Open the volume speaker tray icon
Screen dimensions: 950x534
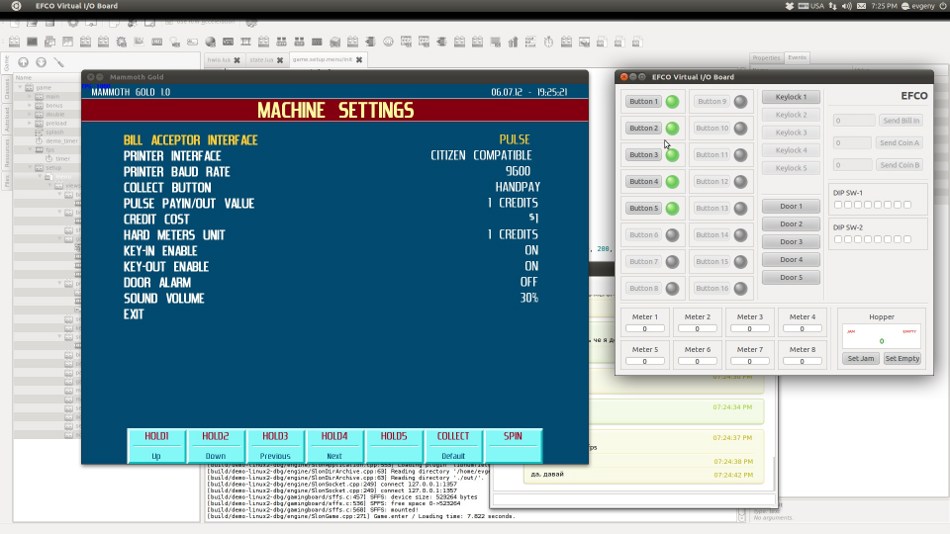coord(847,6)
